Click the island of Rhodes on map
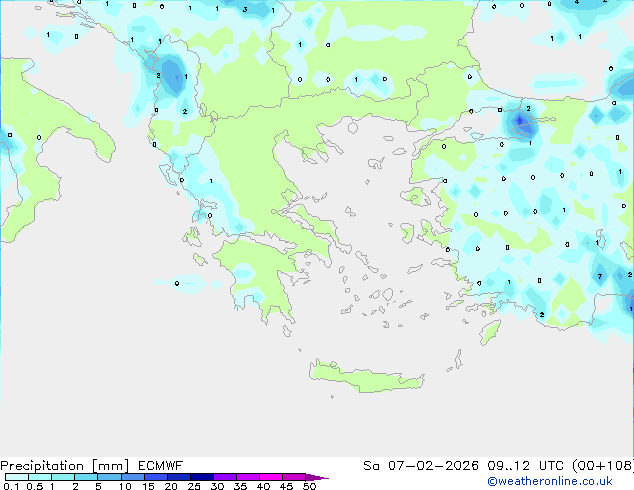The image size is (634, 490). (x=490, y=332)
